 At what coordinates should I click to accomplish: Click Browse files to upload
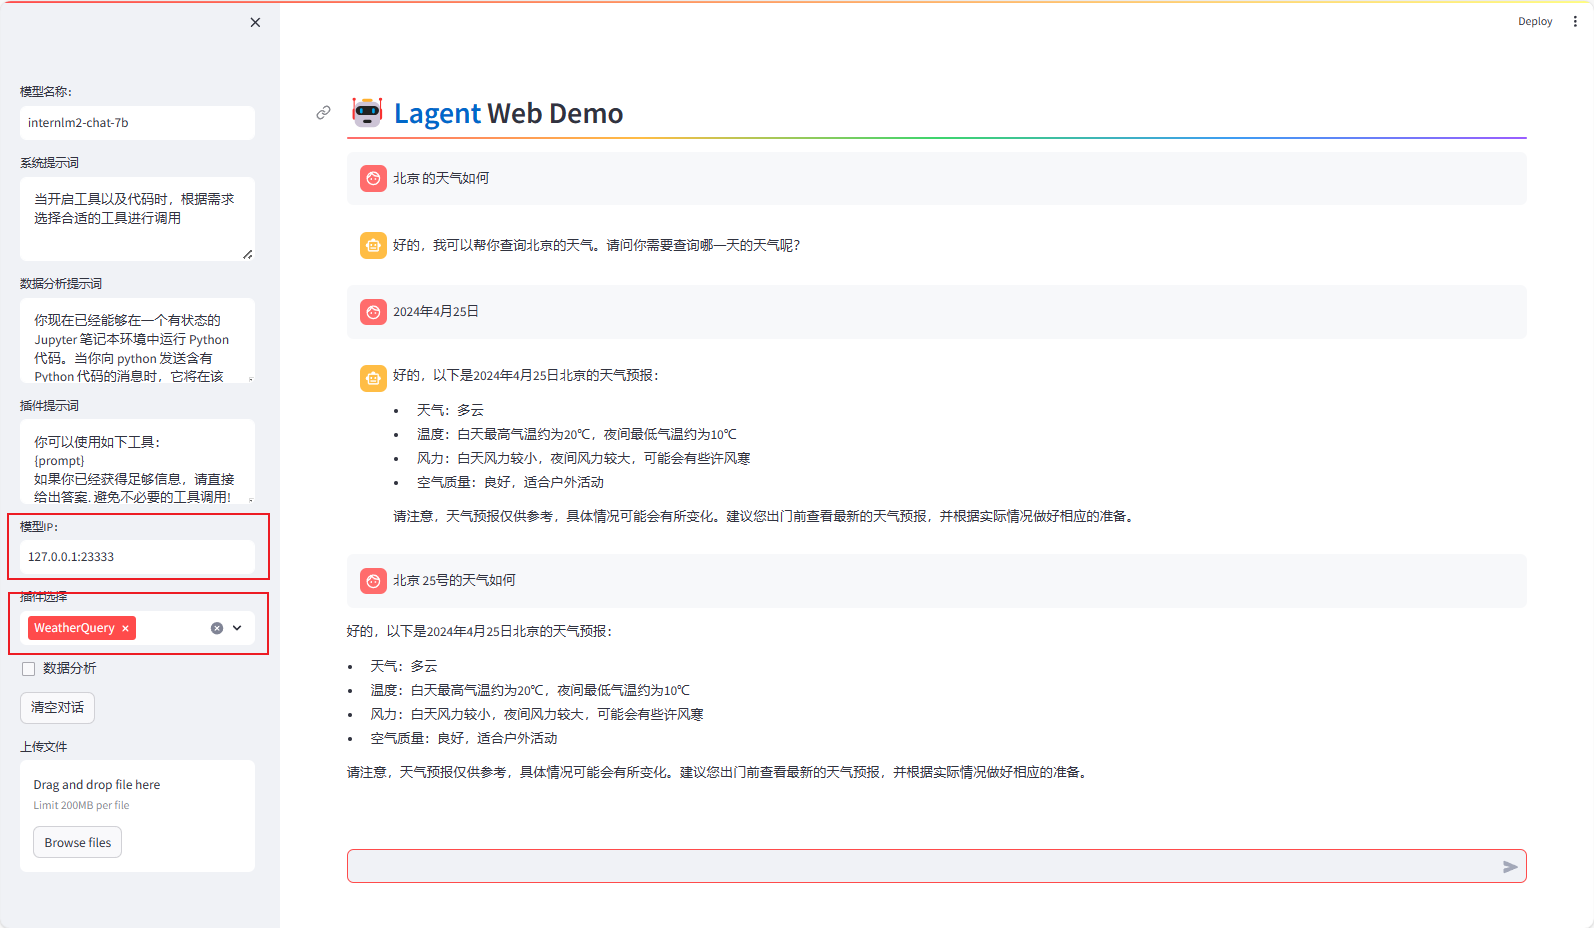click(78, 842)
